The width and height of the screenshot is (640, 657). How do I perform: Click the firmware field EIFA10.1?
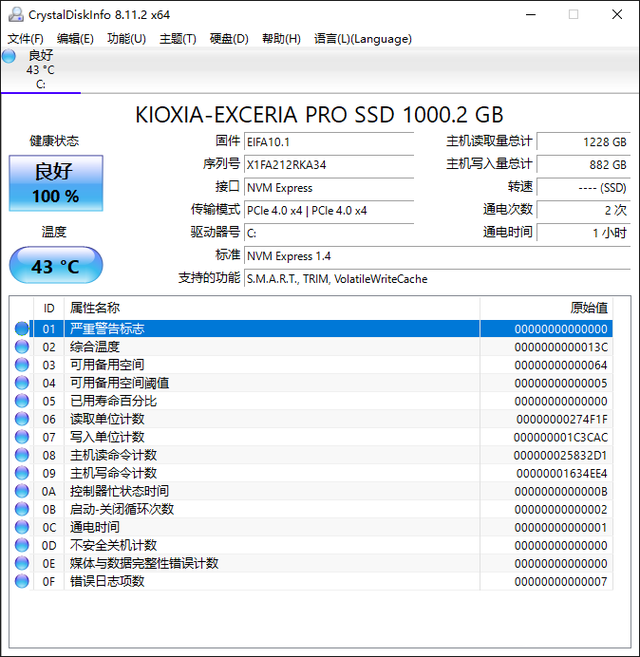coord(329,142)
